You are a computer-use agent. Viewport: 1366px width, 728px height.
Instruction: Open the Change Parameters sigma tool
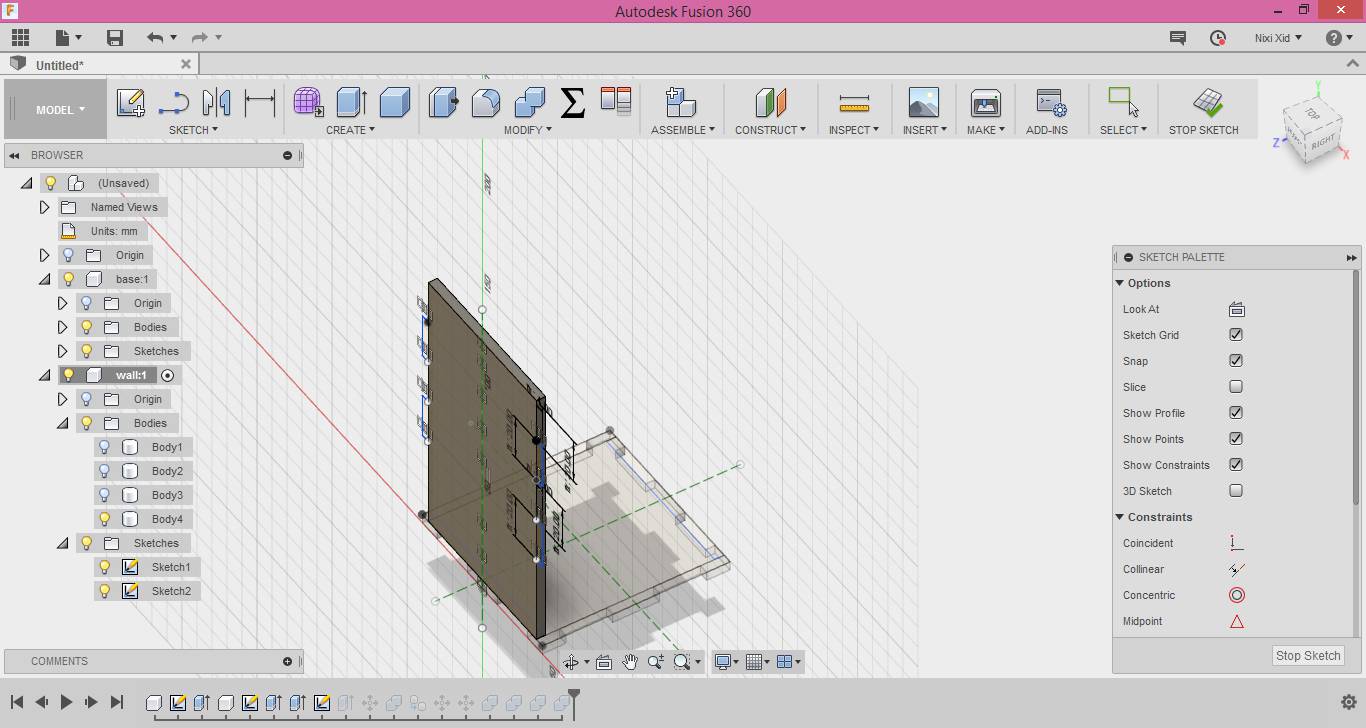(573, 102)
